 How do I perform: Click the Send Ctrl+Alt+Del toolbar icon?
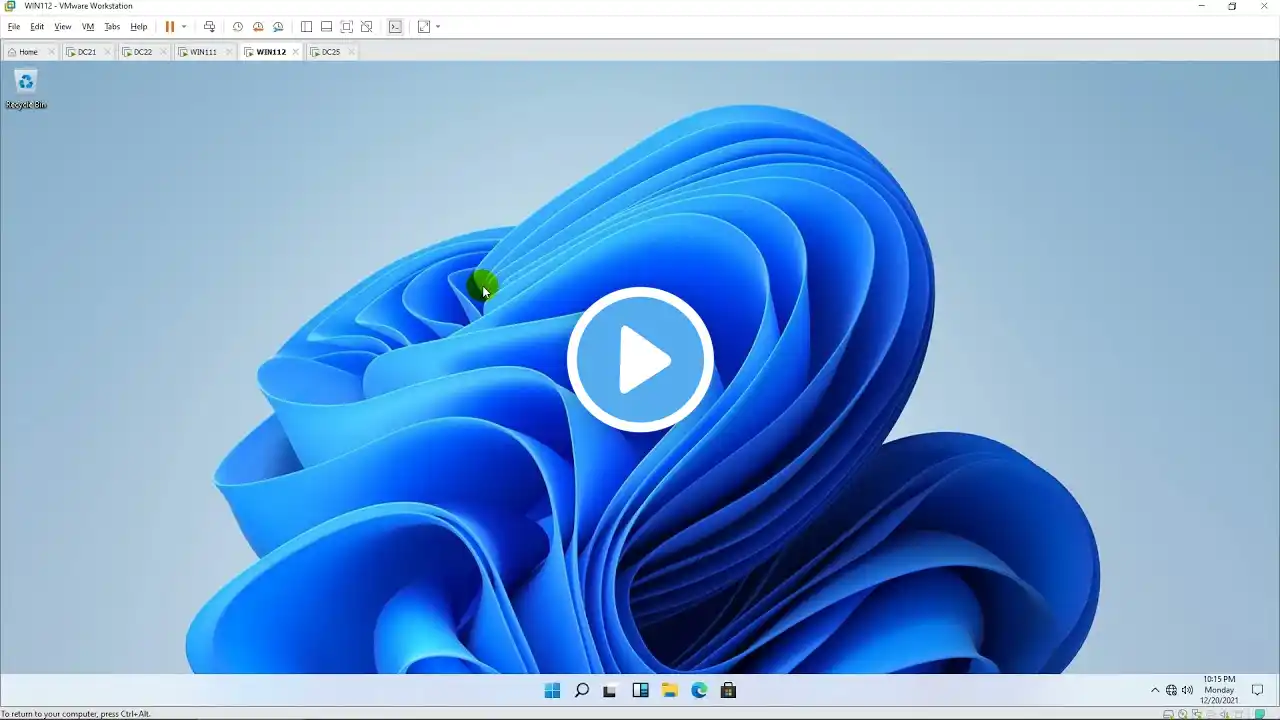(209, 27)
